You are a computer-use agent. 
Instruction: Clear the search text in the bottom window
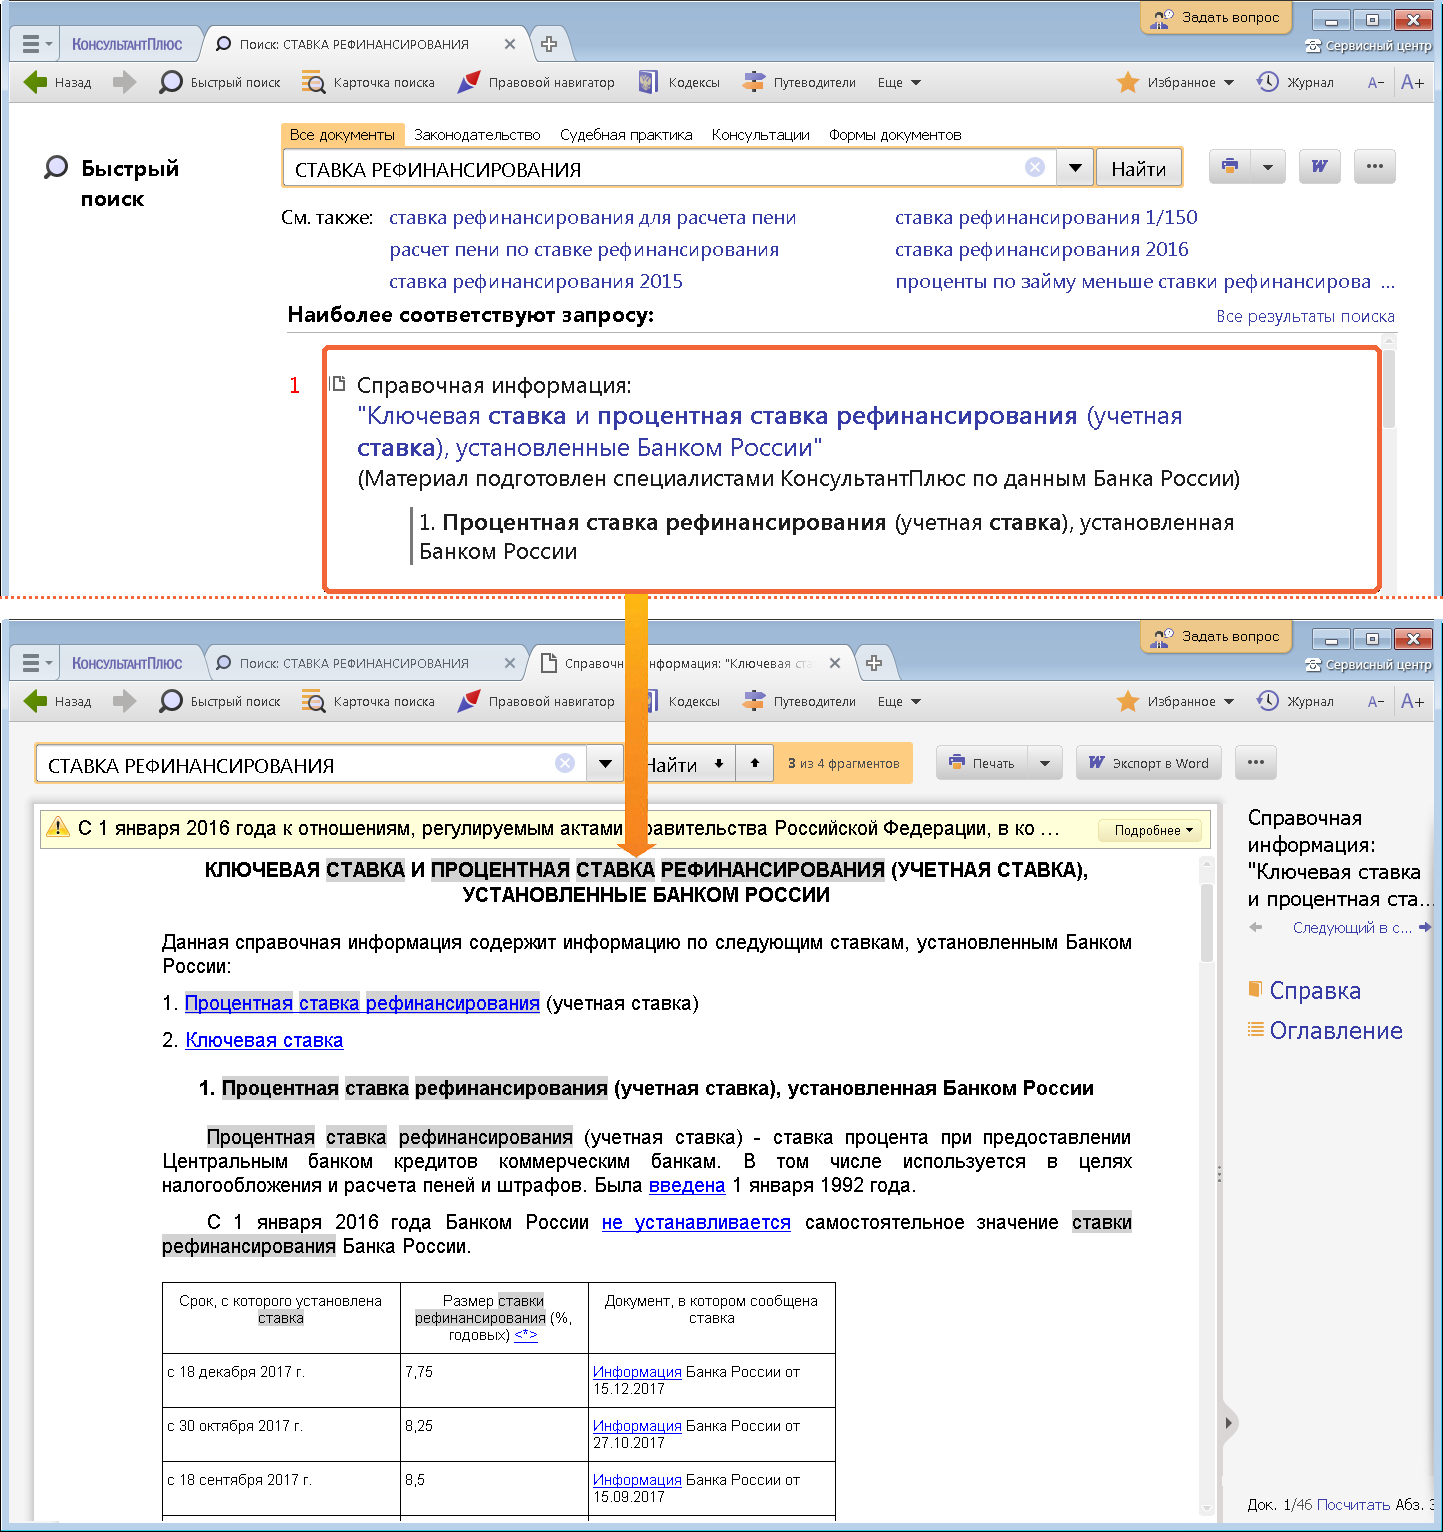click(565, 763)
